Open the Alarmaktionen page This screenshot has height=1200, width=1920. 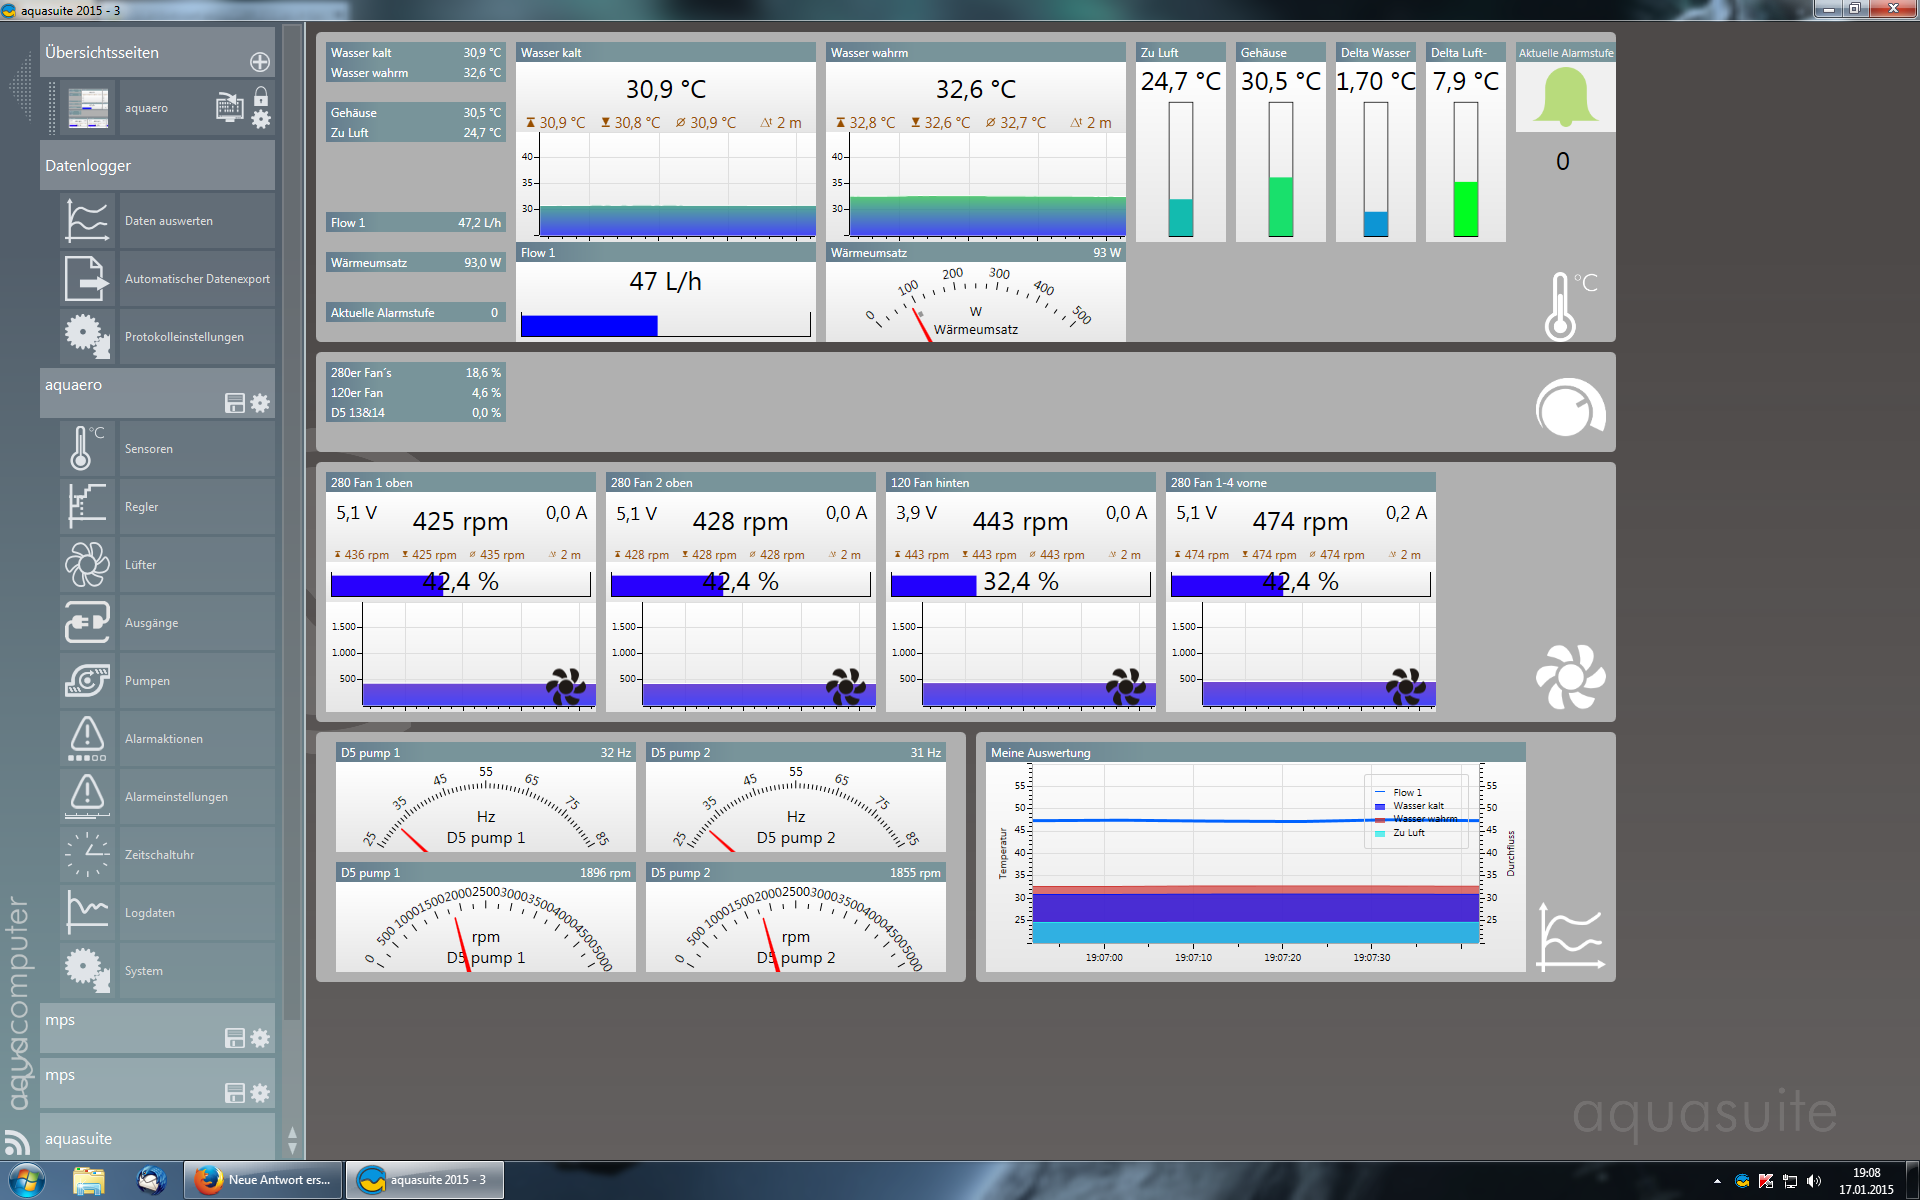coord(163,739)
